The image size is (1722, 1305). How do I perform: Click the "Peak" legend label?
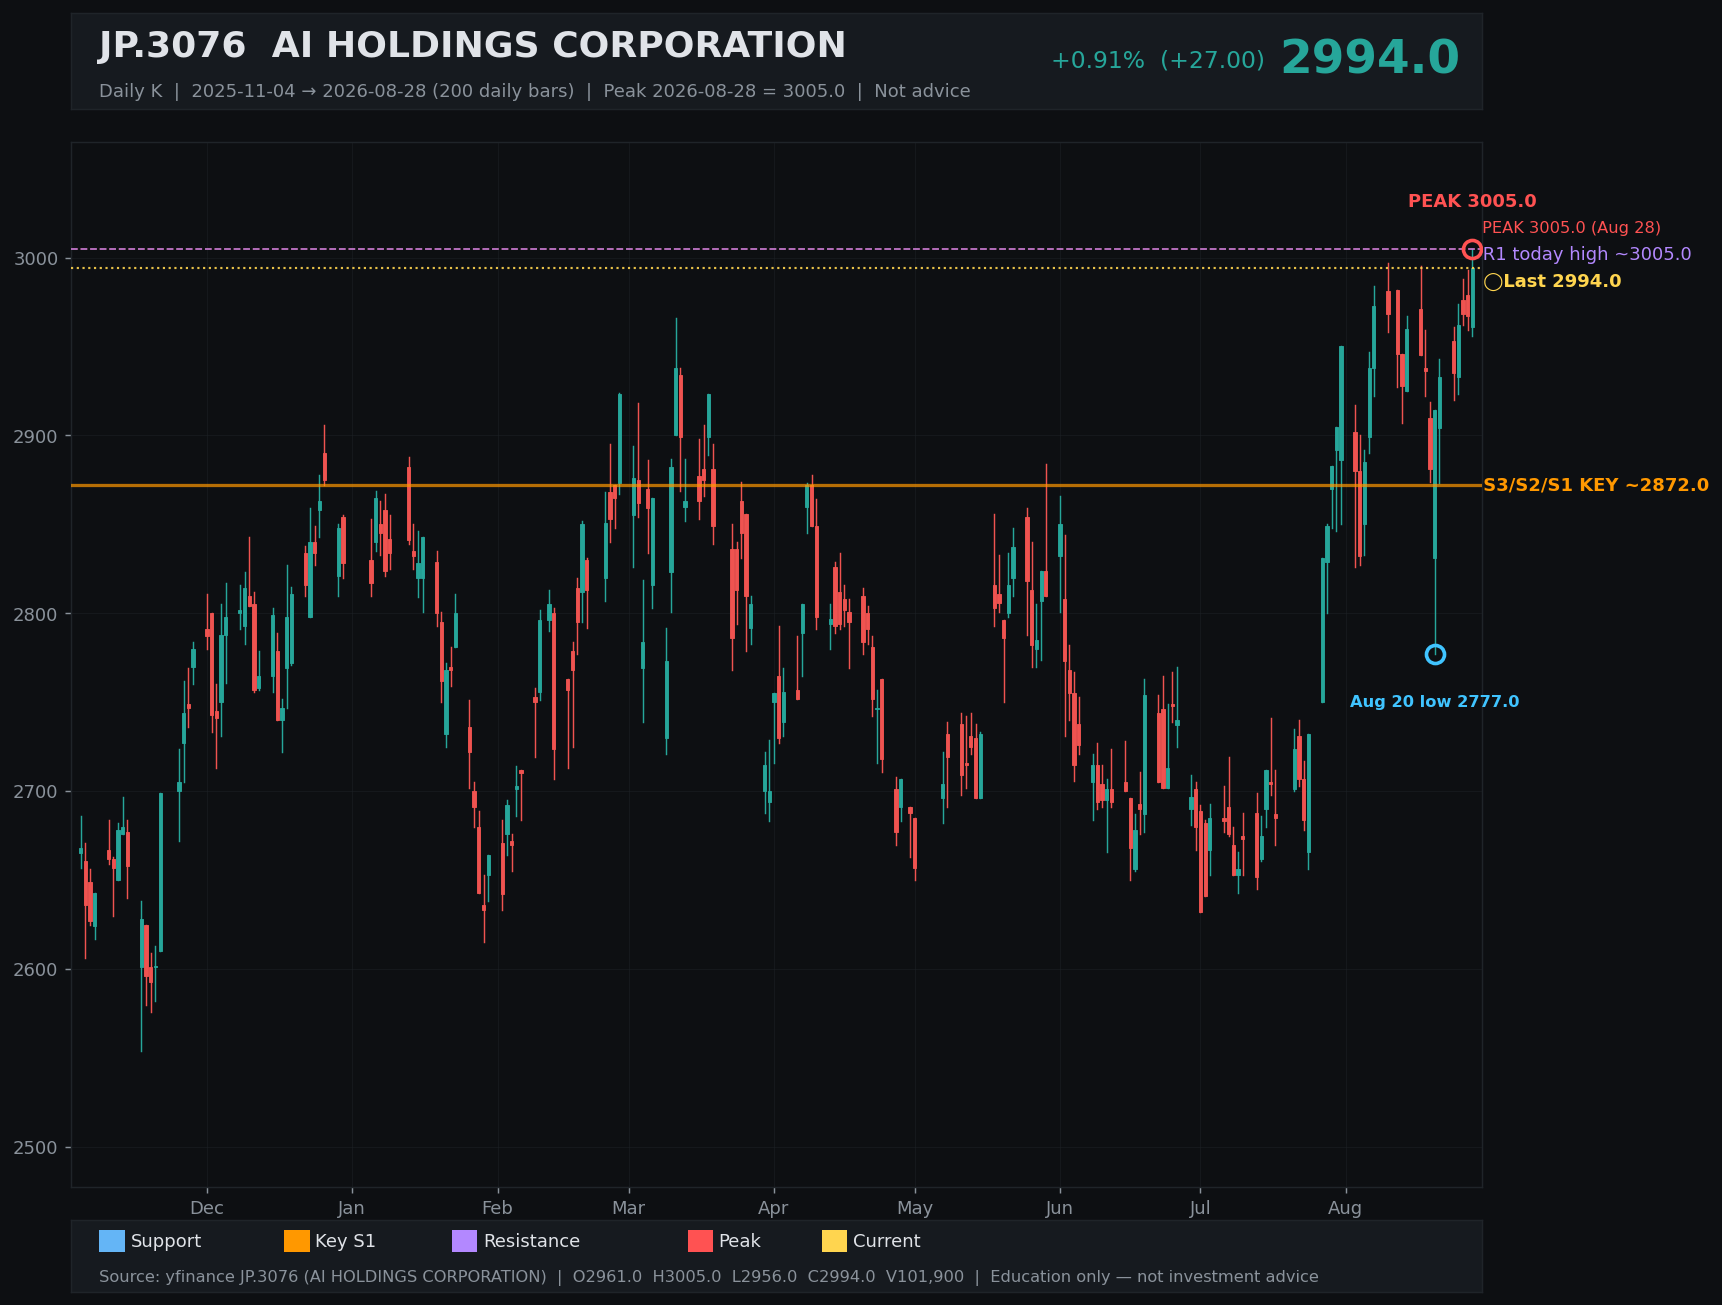[x=740, y=1241]
